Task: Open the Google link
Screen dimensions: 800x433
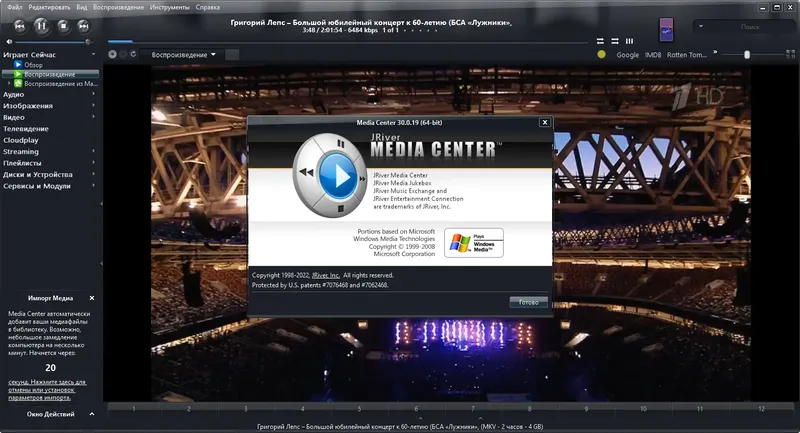Action: [627, 55]
